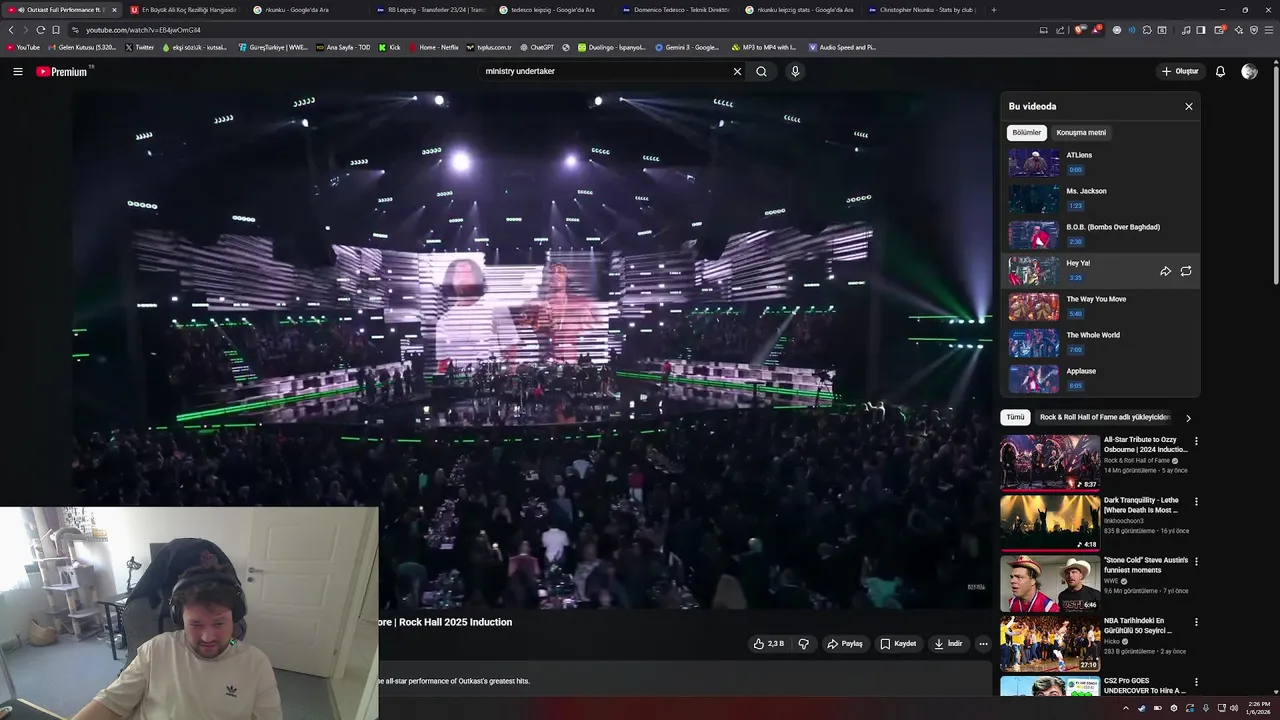Open the Home - Netflix bookmark

click(434, 47)
